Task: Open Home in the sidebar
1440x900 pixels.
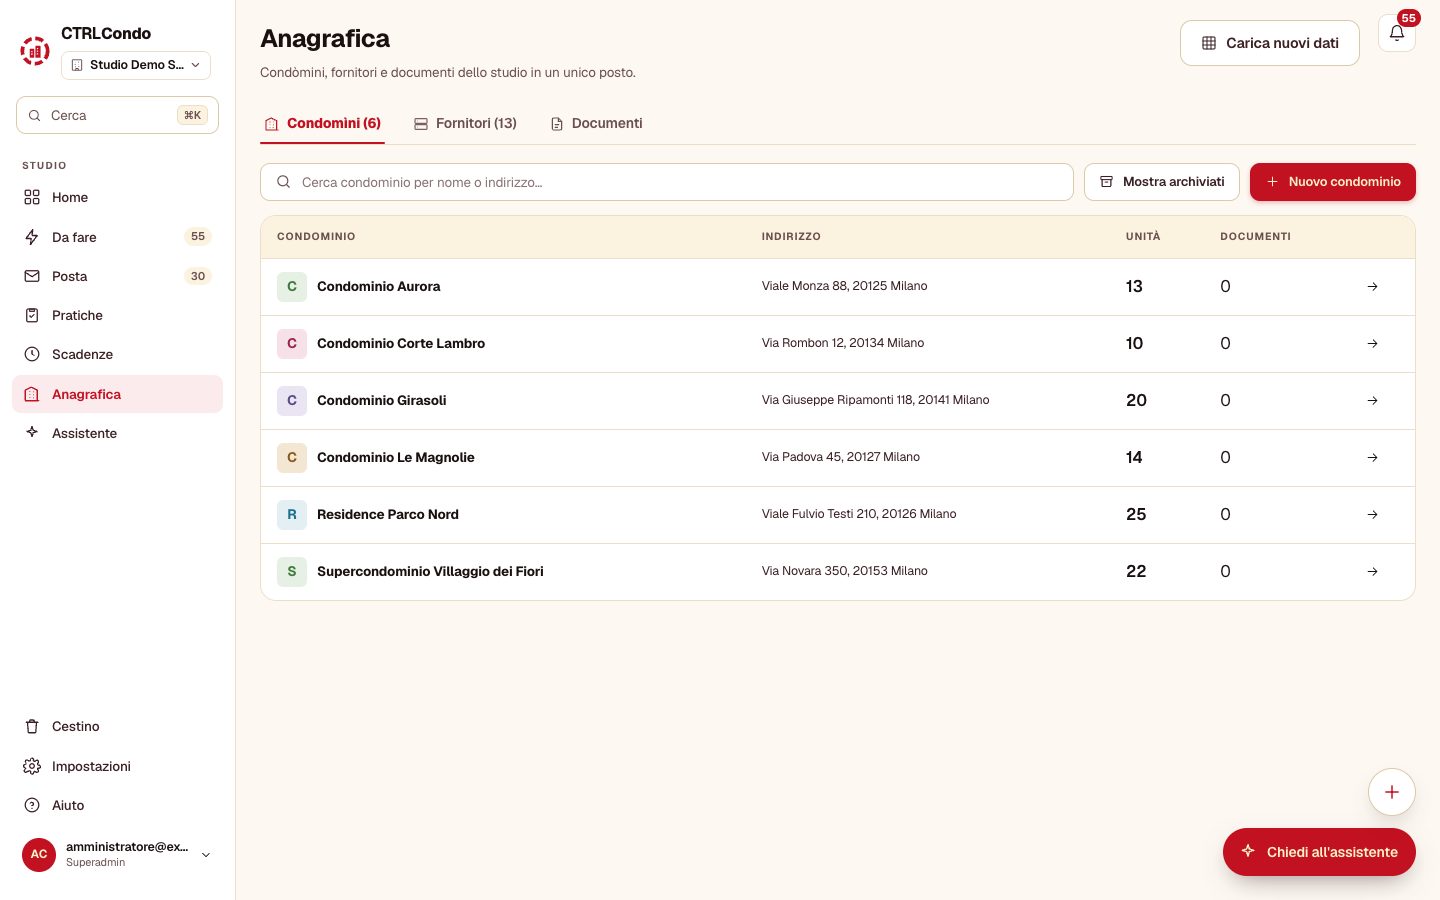Action: (117, 197)
